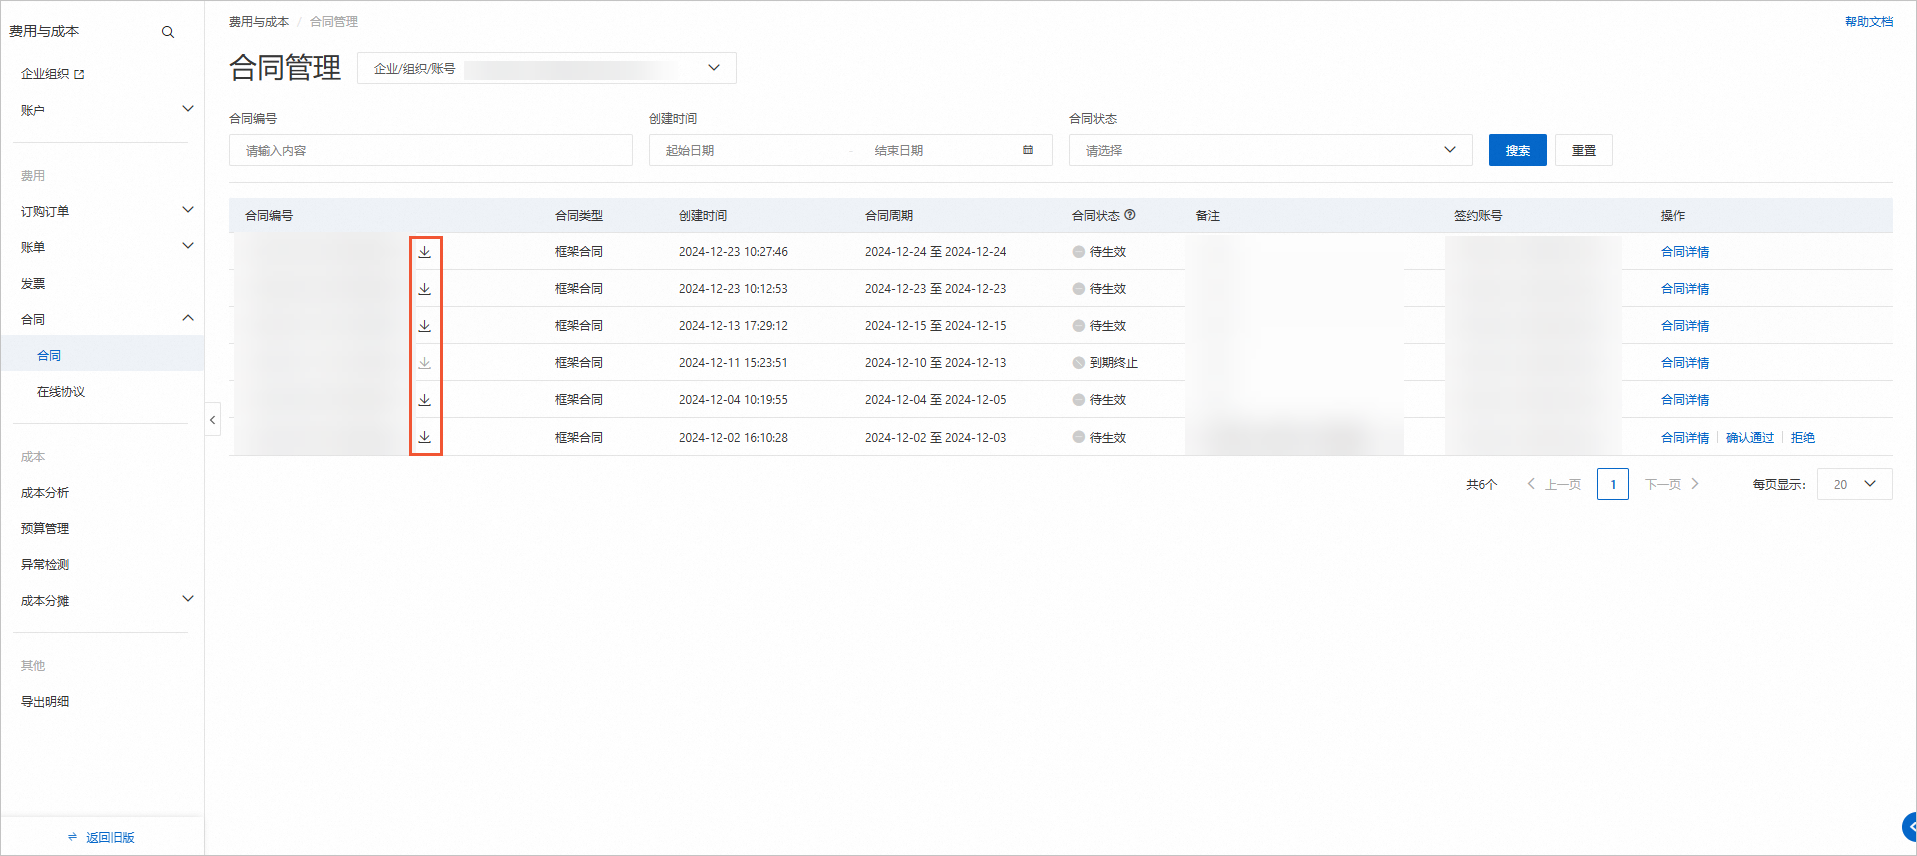The width and height of the screenshot is (1917, 856).
Task: Click the blue floating widget at bottom right
Action: [x=1909, y=827]
